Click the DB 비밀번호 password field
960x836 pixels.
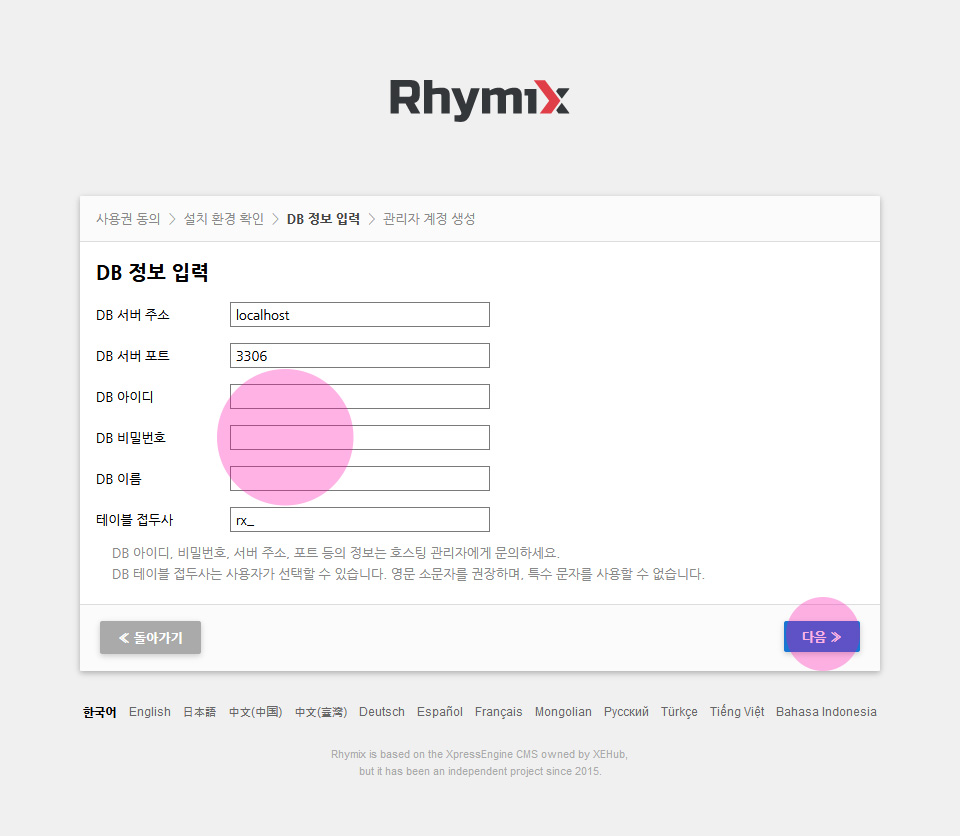(x=359, y=438)
